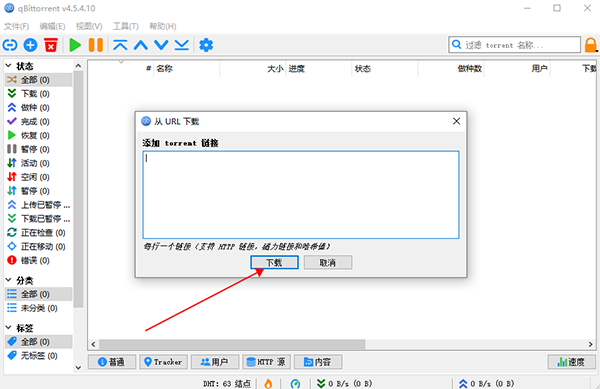
Task: Focus the torrent link text area
Action: click(301, 195)
